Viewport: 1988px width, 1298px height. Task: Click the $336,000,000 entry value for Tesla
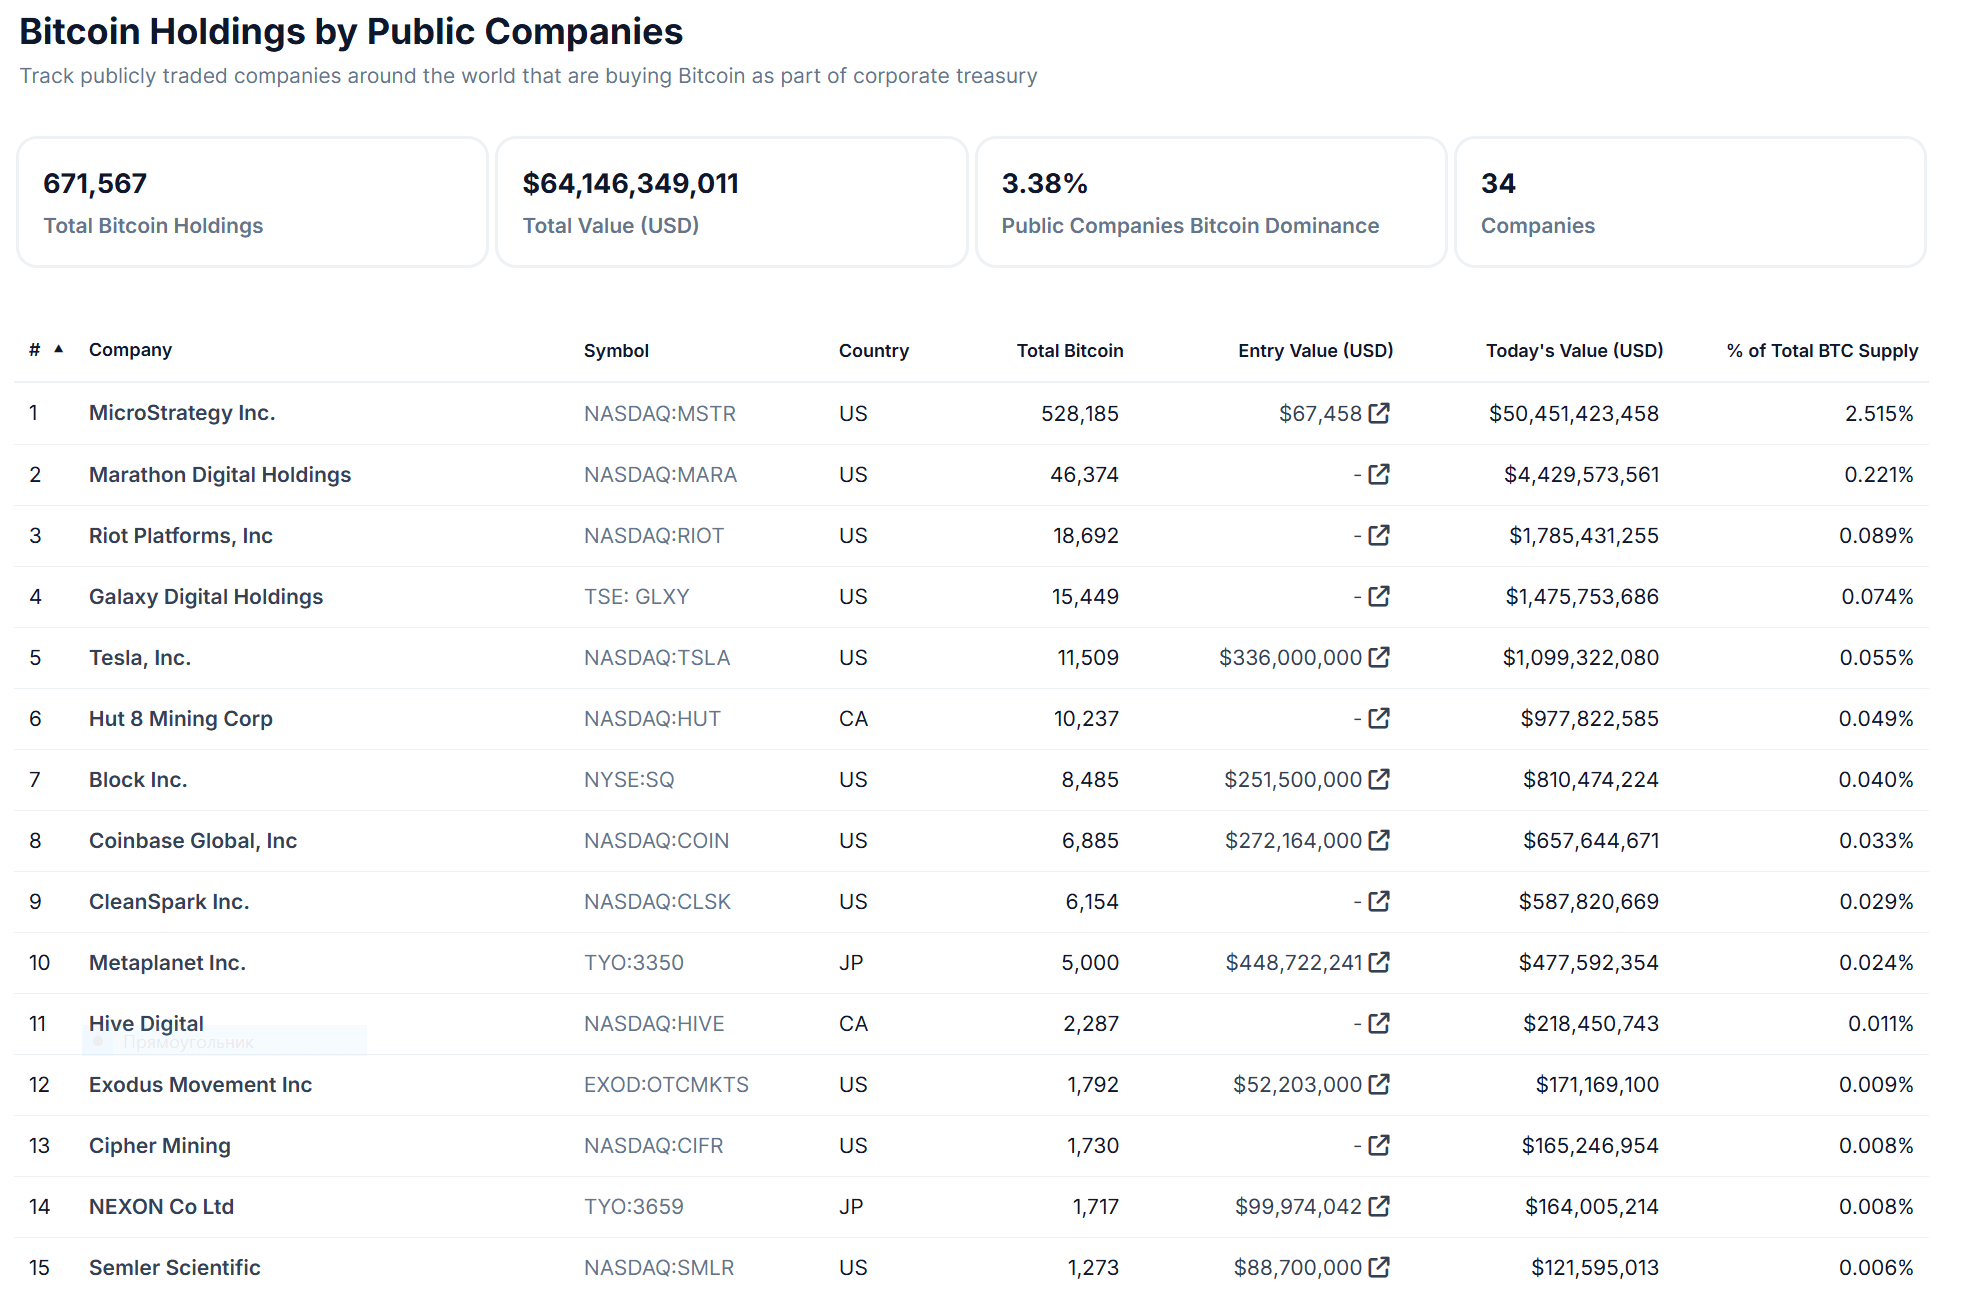tap(1290, 658)
